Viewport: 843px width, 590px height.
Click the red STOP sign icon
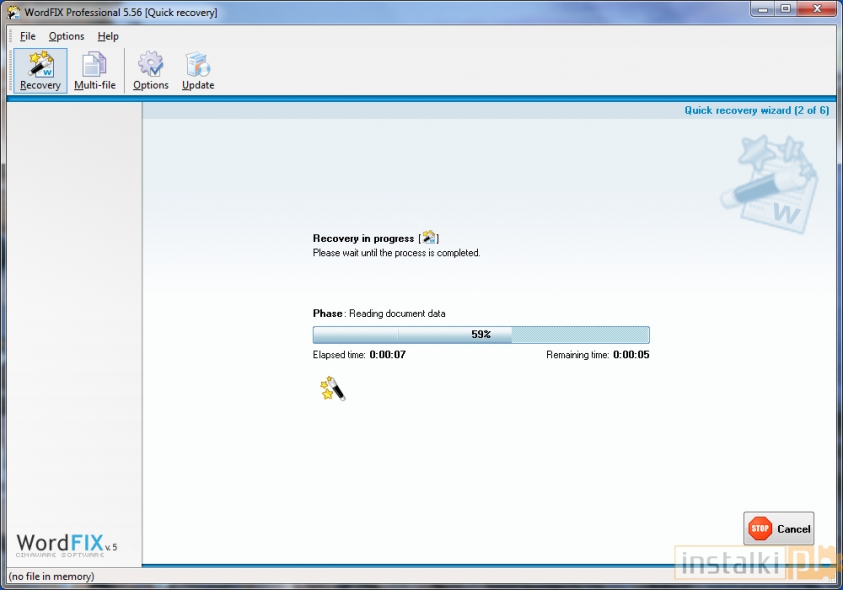[760, 528]
